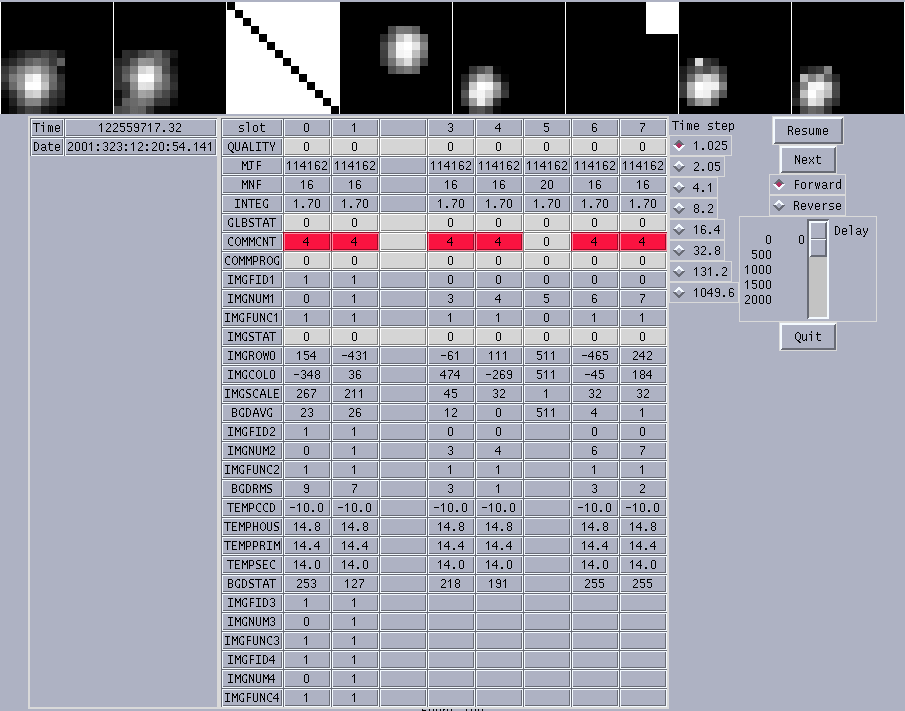
Task: Choose the 16.4 time step
Action: click(697, 230)
